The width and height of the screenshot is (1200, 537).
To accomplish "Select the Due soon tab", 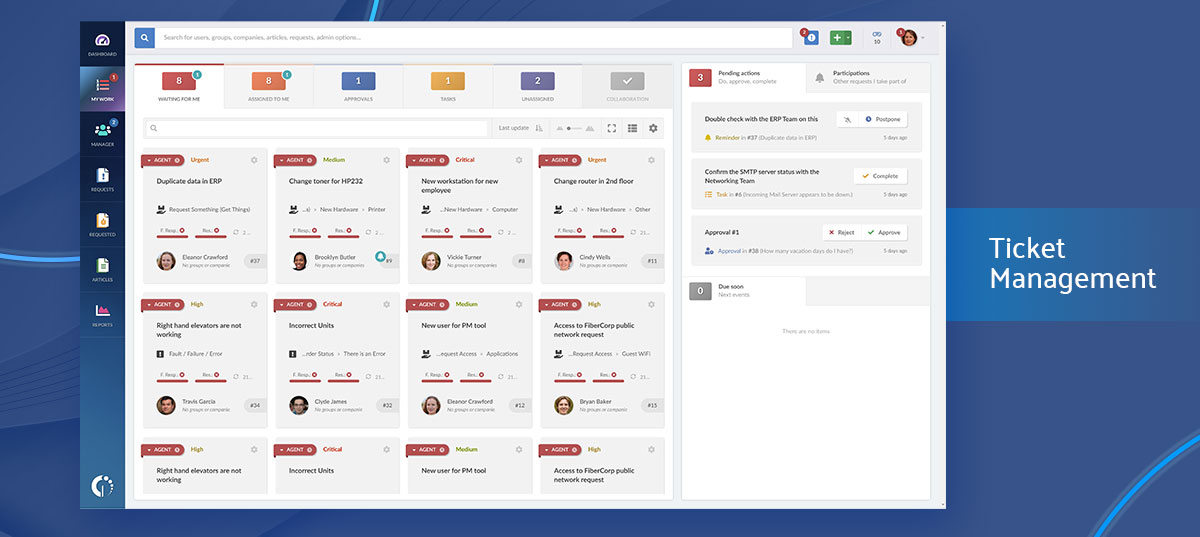I will 743,291.
